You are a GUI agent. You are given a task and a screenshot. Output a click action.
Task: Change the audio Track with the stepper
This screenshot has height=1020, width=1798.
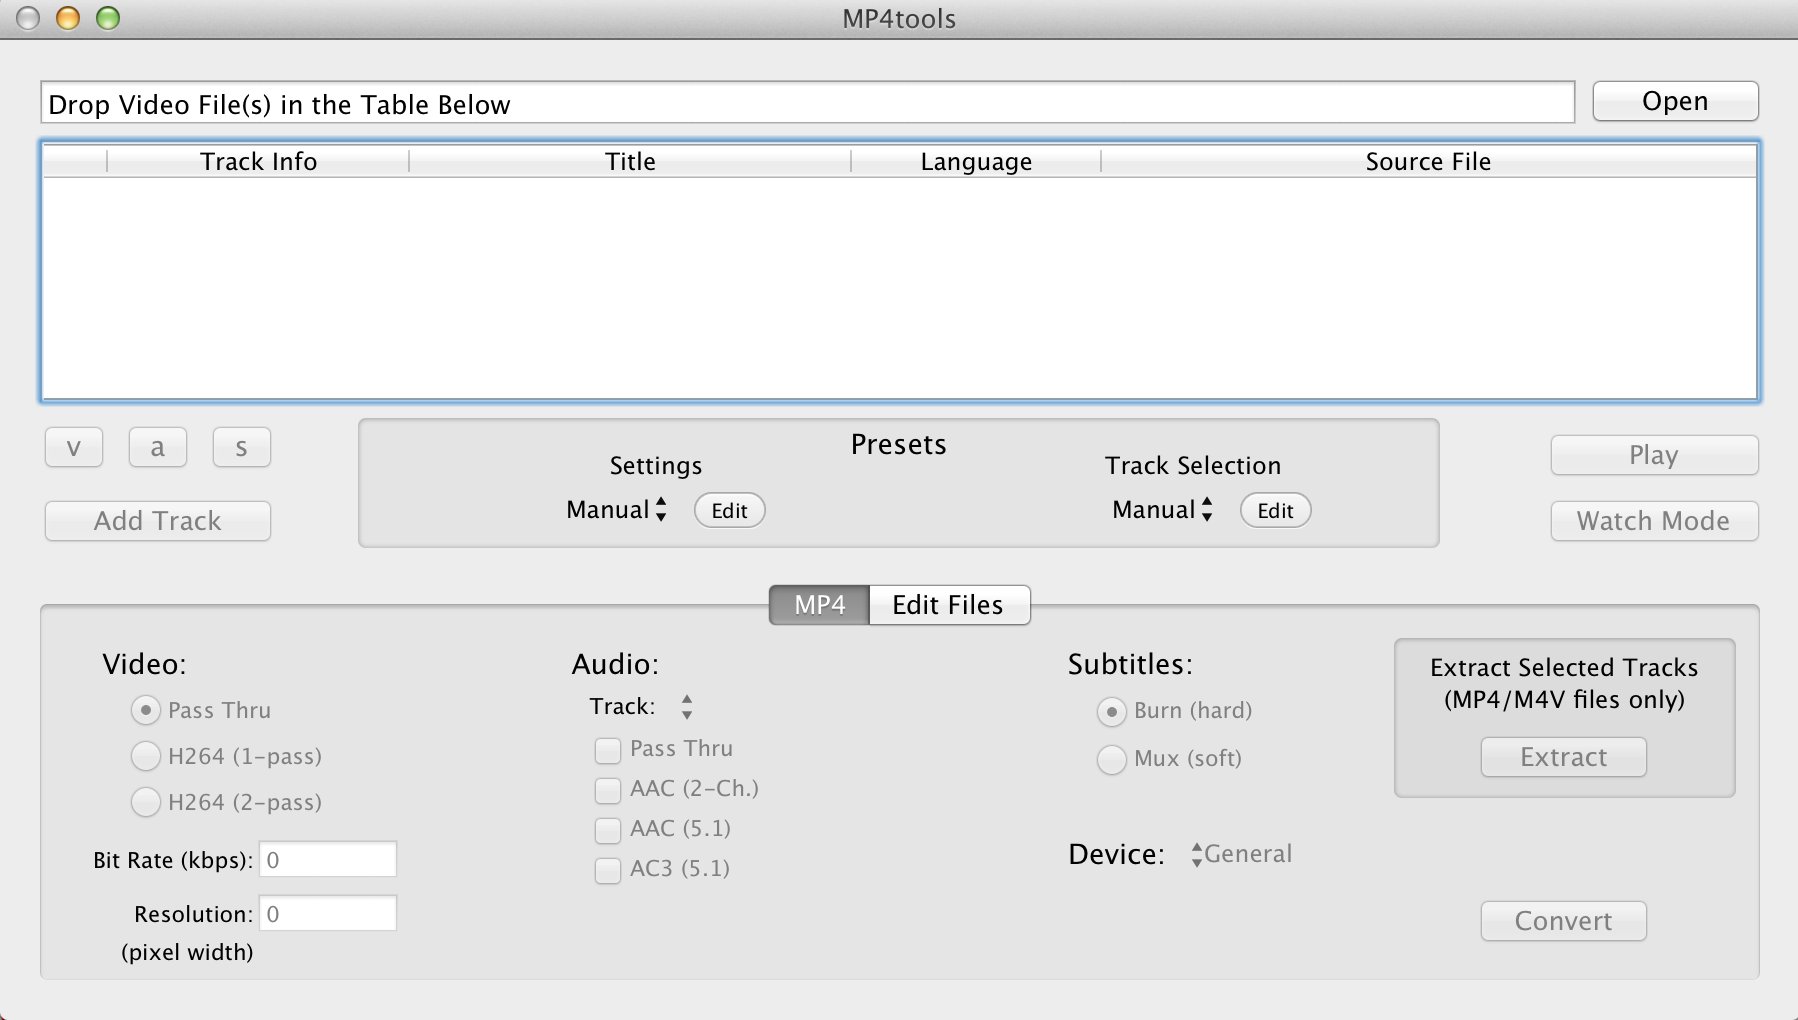click(x=686, y=706)
